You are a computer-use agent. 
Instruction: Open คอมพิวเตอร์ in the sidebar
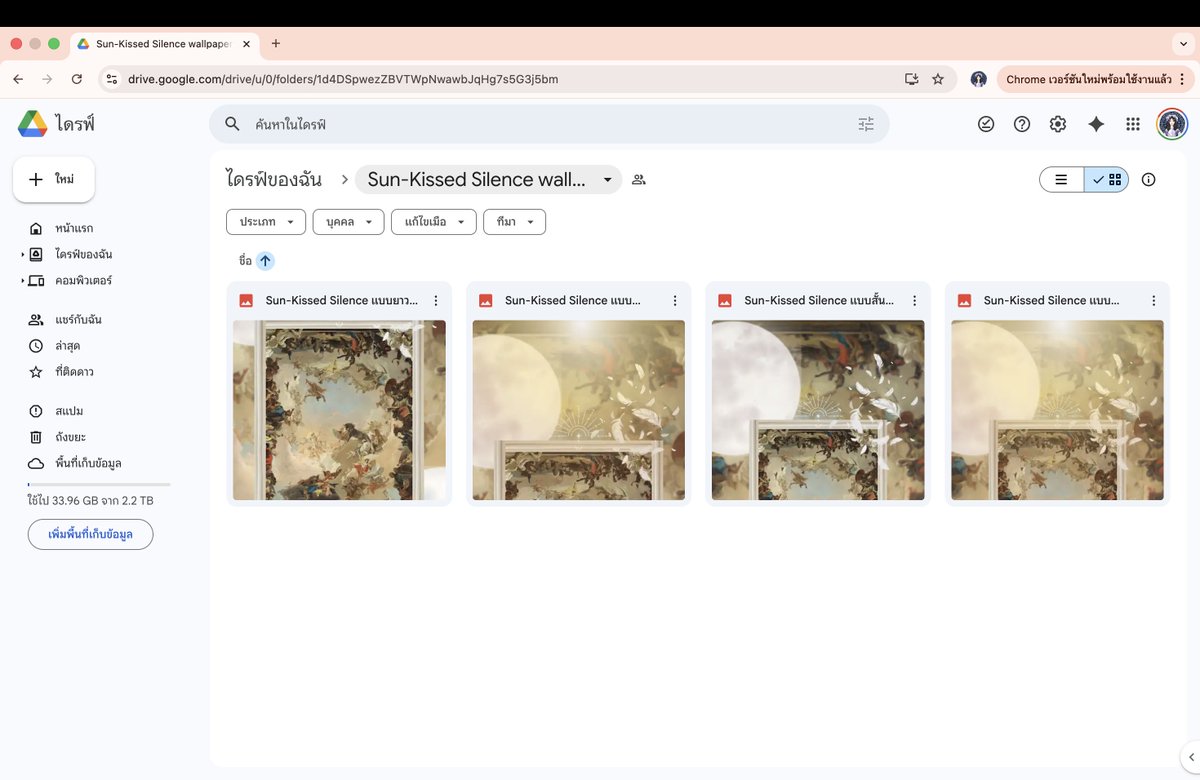83,281
